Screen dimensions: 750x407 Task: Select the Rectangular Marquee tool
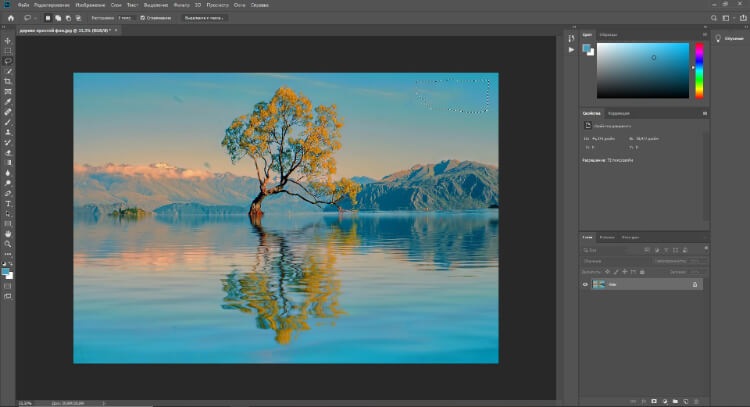coord(8,50)
